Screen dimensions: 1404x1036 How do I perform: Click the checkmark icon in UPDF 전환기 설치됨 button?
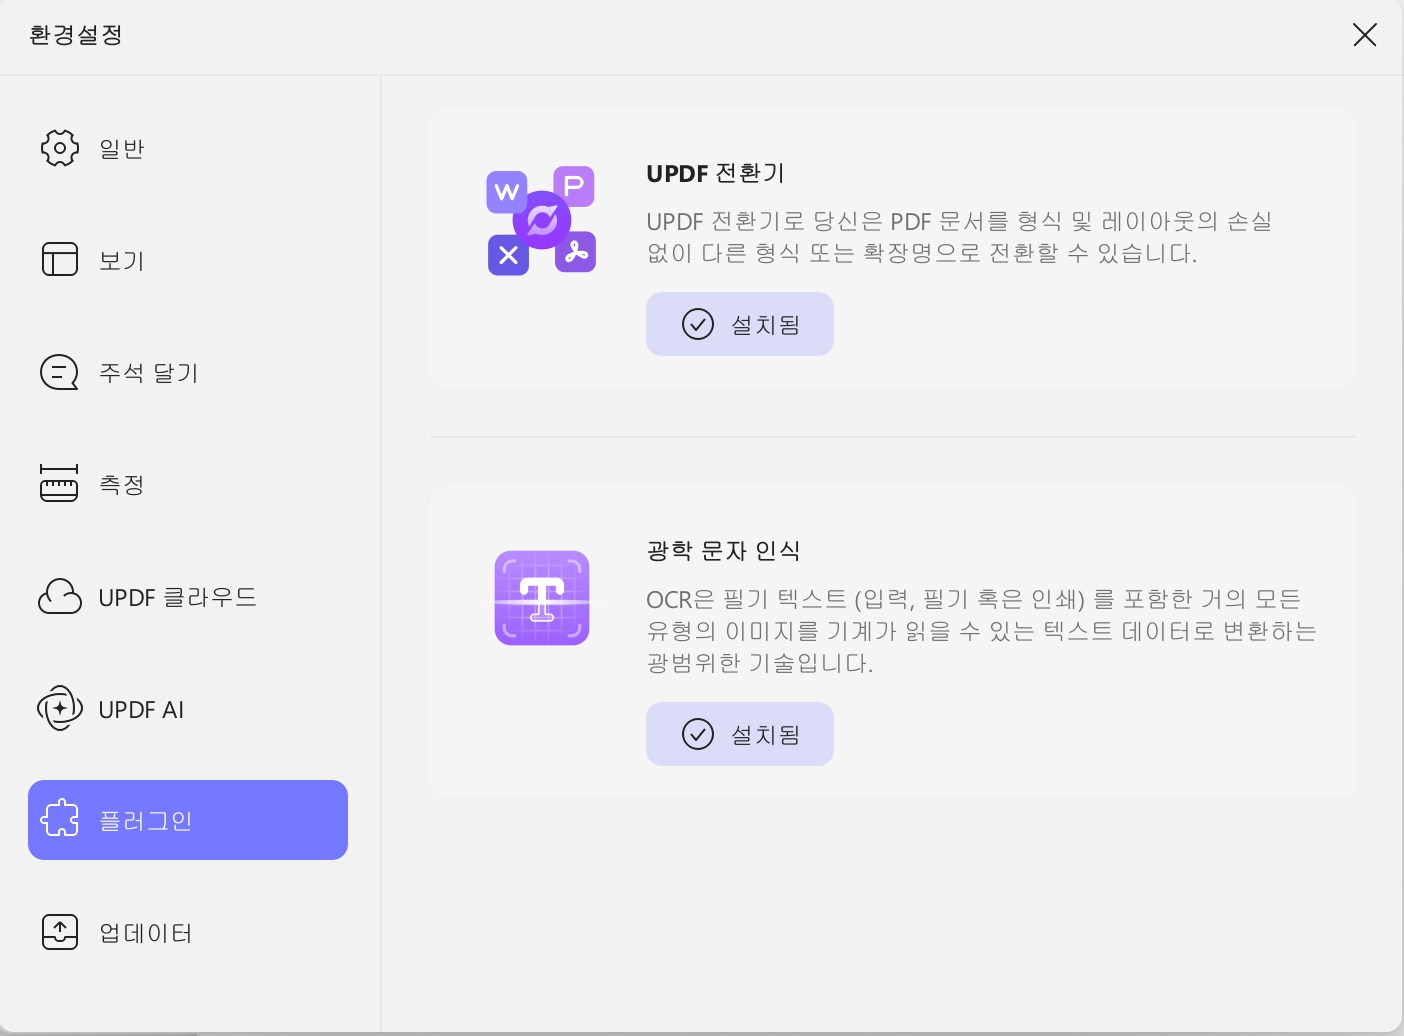point(698,324)
